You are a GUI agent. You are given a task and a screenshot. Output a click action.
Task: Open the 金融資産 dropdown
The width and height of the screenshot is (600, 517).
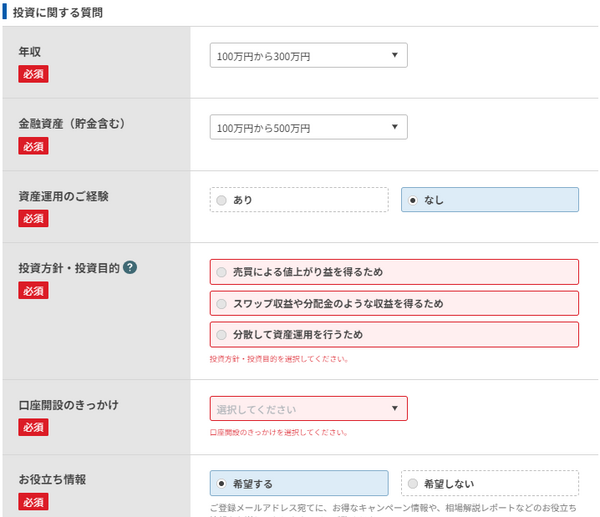pyautogui.click(x=308, y=128)
